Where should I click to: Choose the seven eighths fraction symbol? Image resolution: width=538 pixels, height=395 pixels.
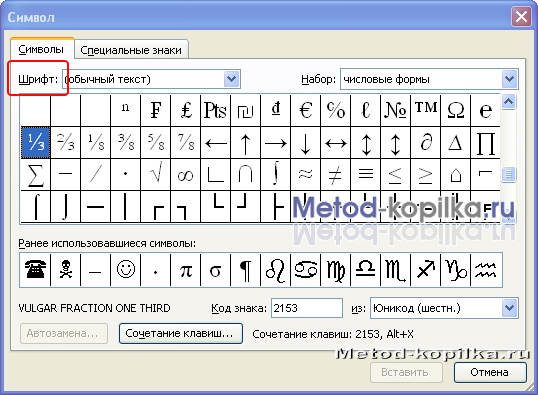[x=186, y=142]
